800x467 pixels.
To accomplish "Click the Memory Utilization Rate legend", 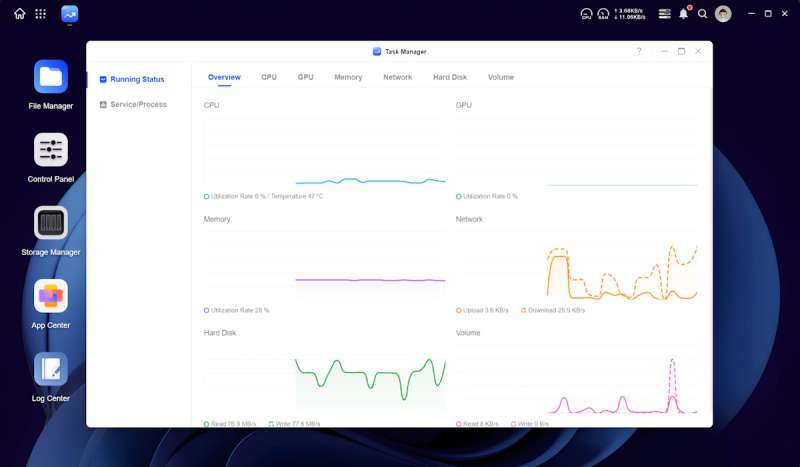I will (236, 310).
